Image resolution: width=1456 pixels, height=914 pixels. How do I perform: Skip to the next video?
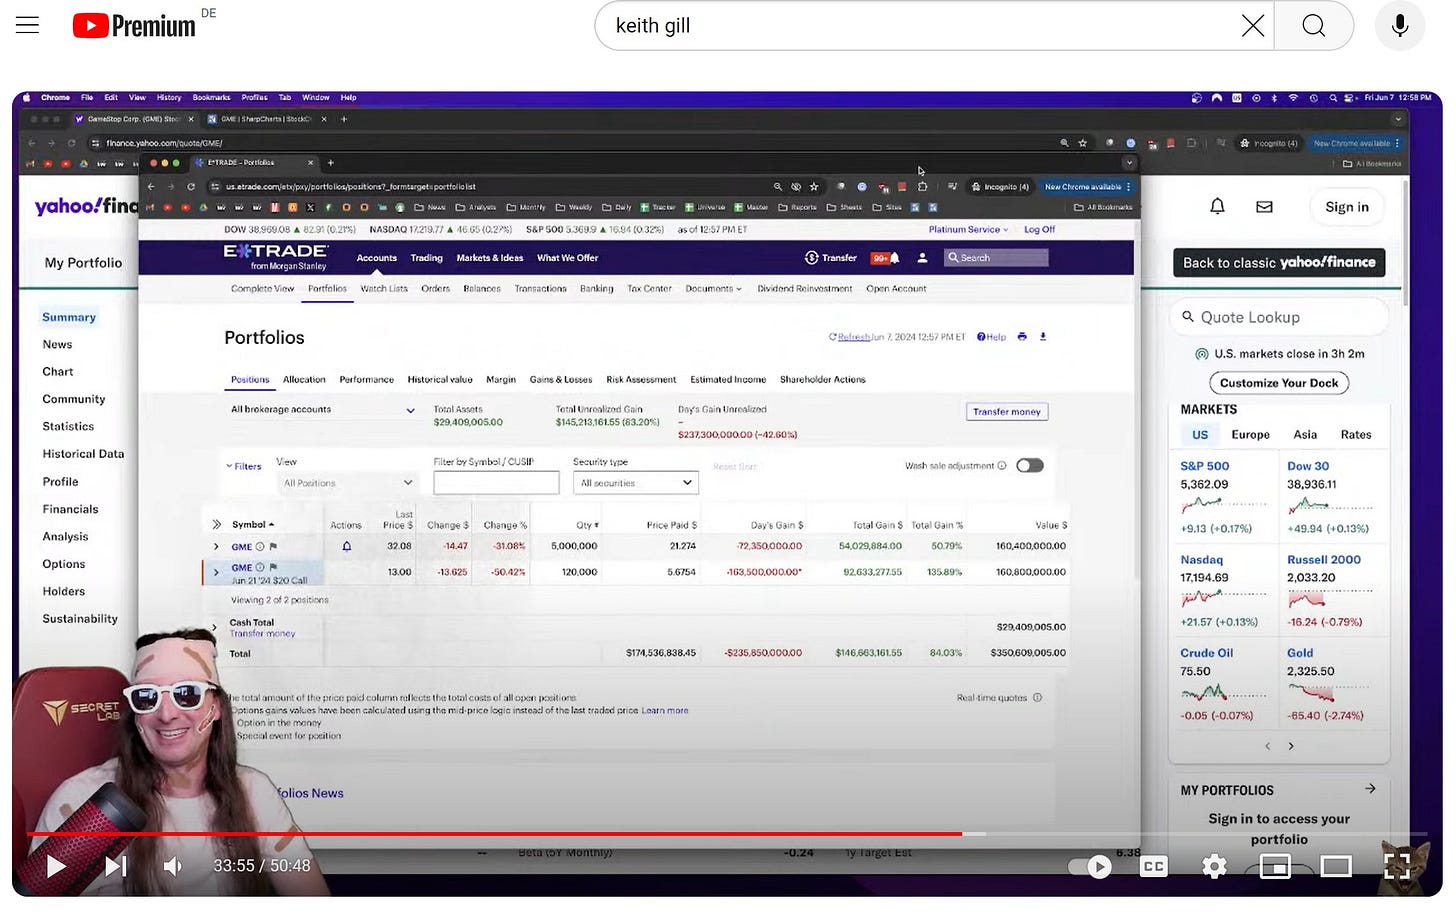[x=116, y=866]
